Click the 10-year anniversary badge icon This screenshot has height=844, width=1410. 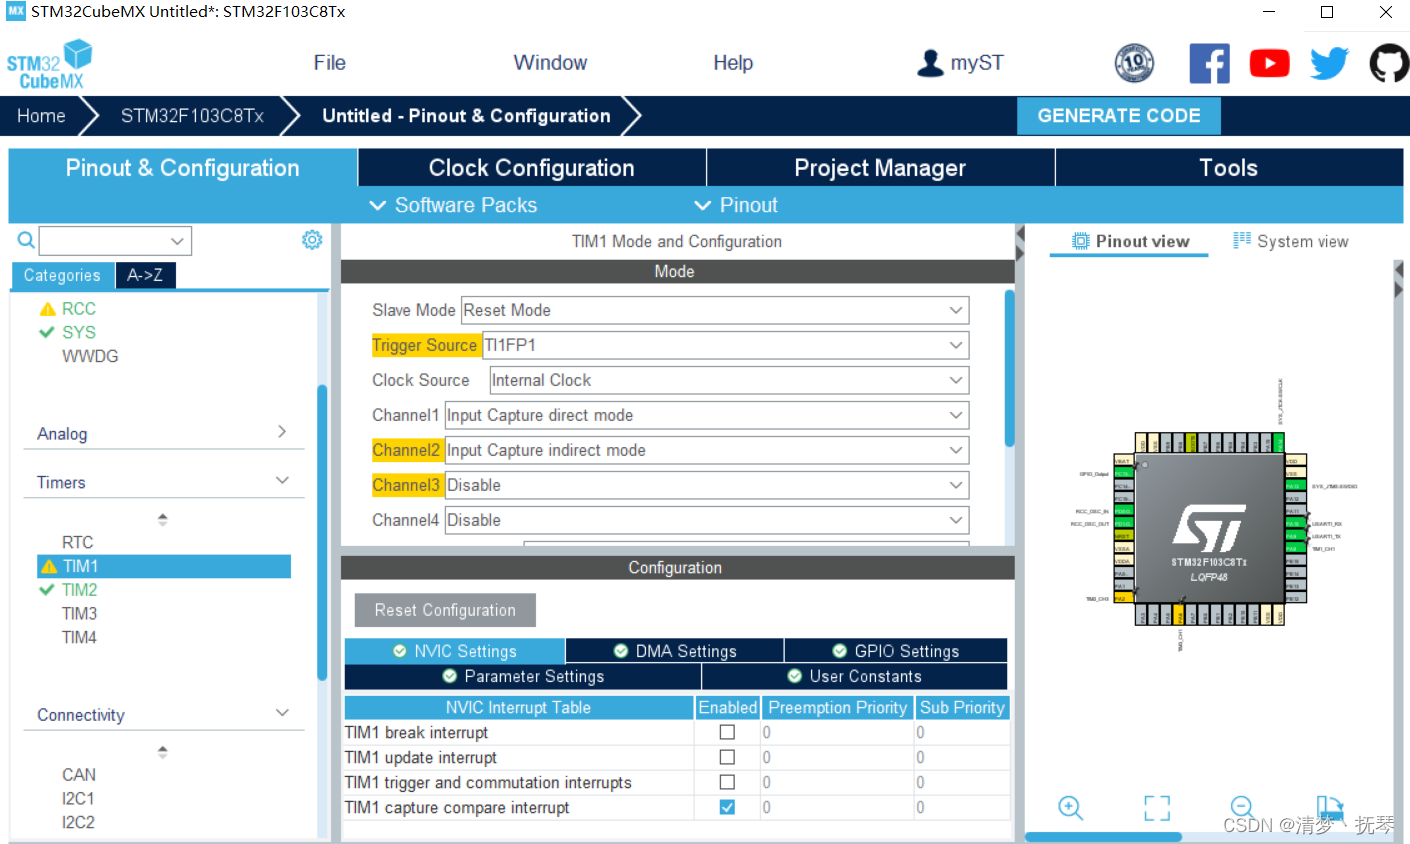pyautogui.click(x=1134, y=63)
